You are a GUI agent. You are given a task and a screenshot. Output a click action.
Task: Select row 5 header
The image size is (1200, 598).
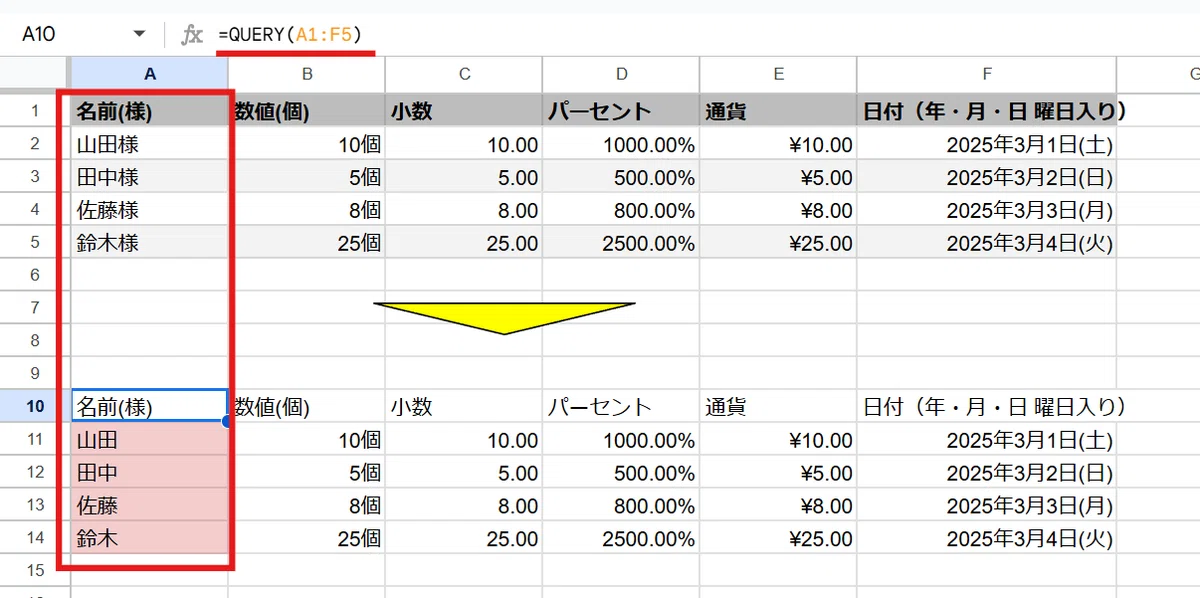click(x=35, y=242)
